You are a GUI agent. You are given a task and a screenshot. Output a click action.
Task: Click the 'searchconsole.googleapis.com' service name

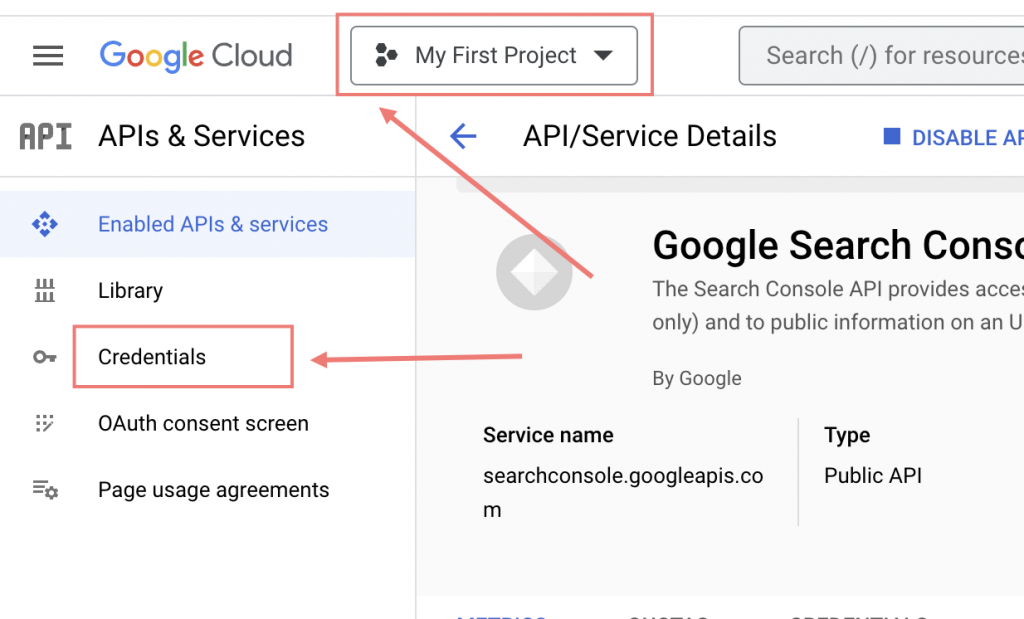(x=623, y=492)
